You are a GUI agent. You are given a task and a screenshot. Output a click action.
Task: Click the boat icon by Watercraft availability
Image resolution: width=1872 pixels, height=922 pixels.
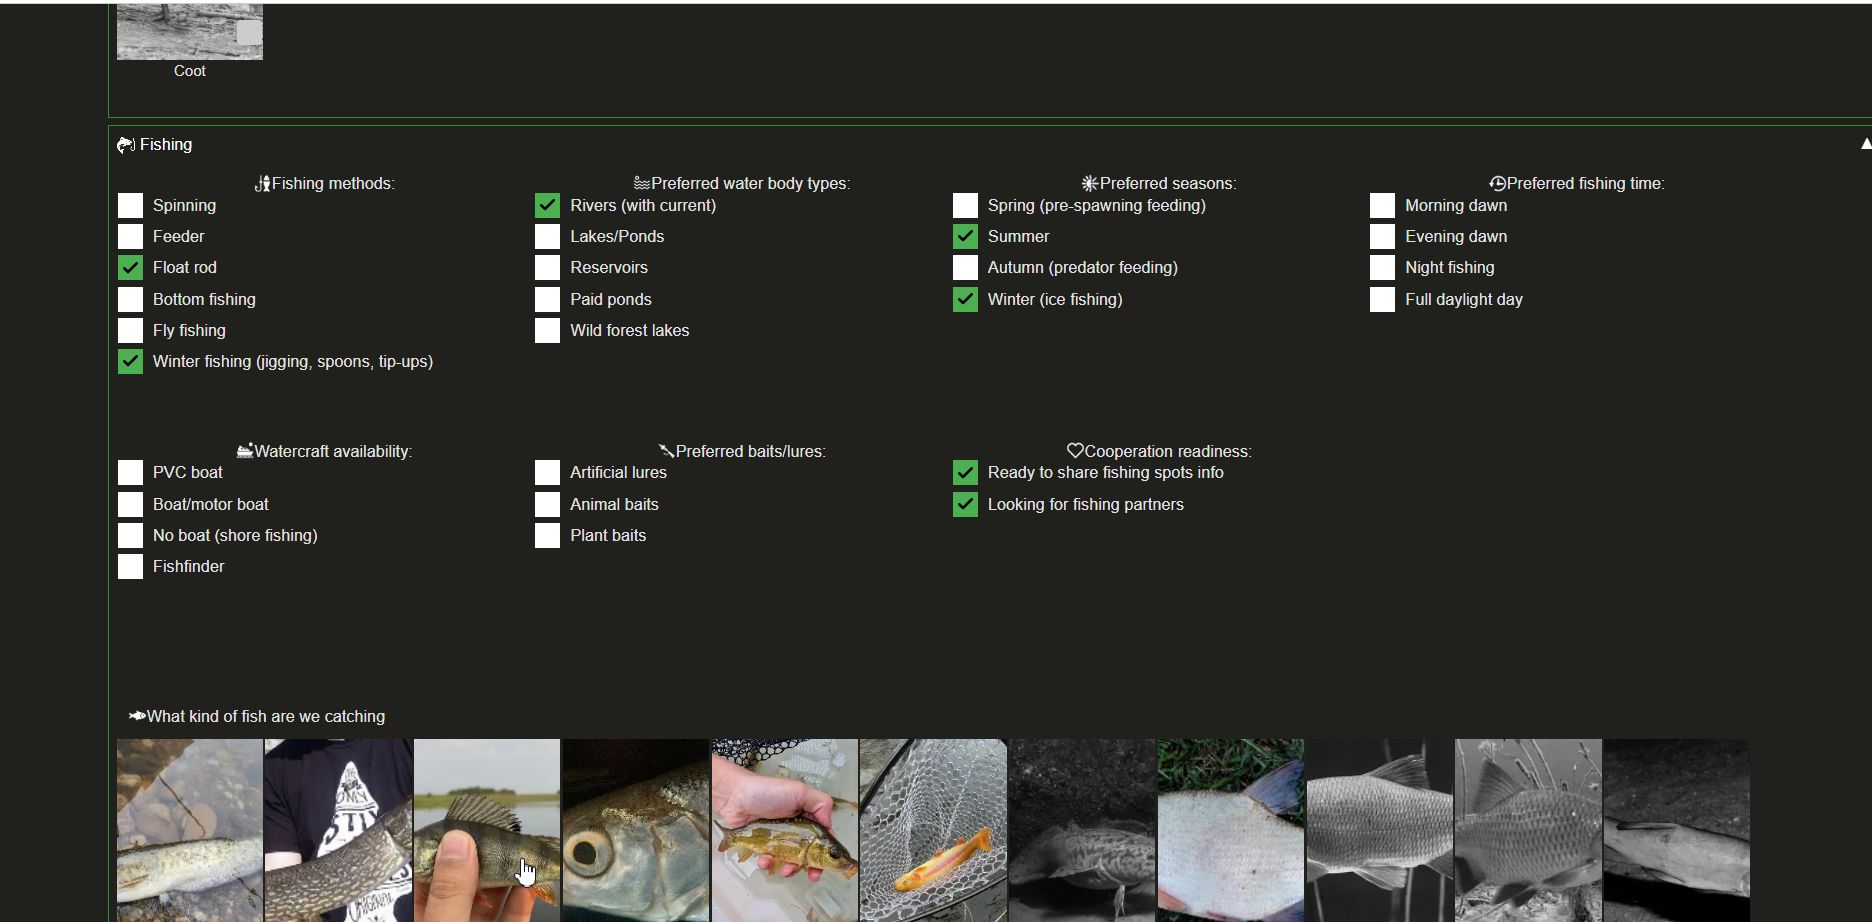tap(245, 452)
